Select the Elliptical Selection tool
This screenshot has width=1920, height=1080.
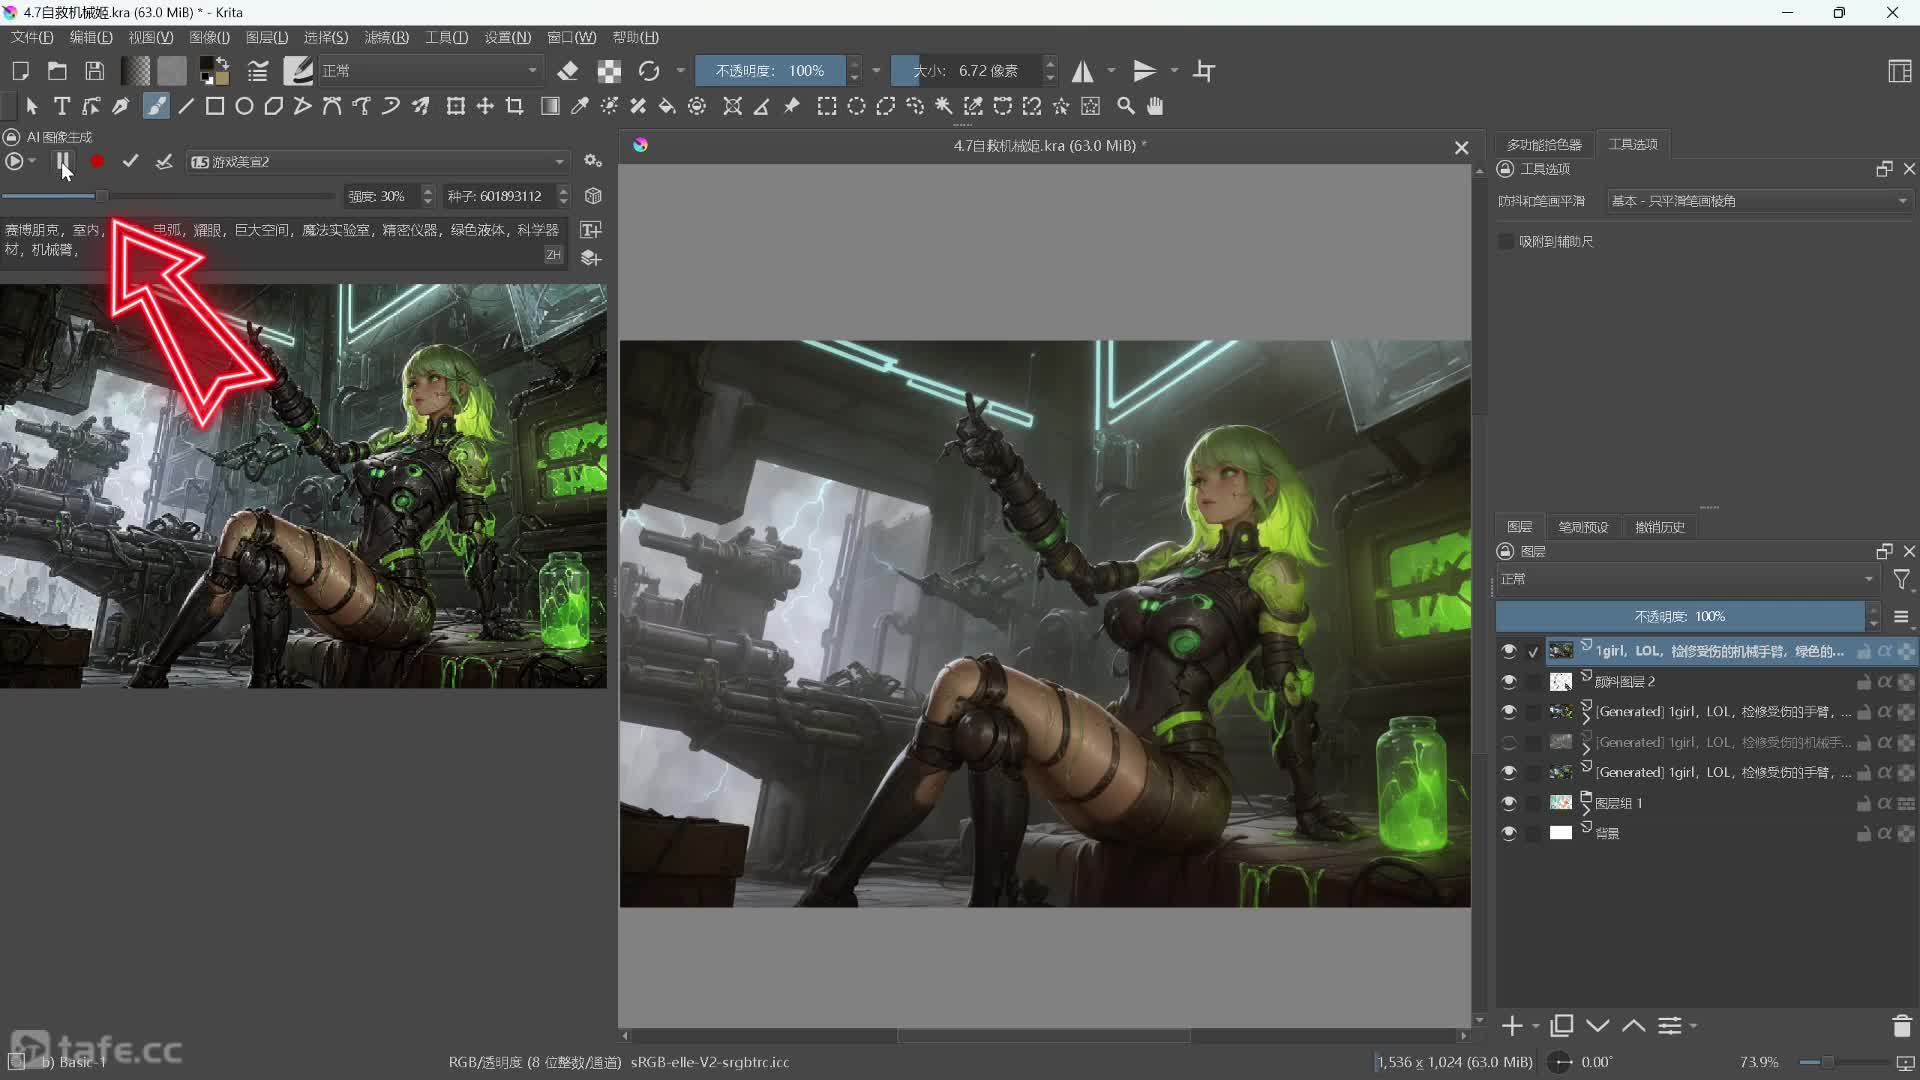coord(857,106)
